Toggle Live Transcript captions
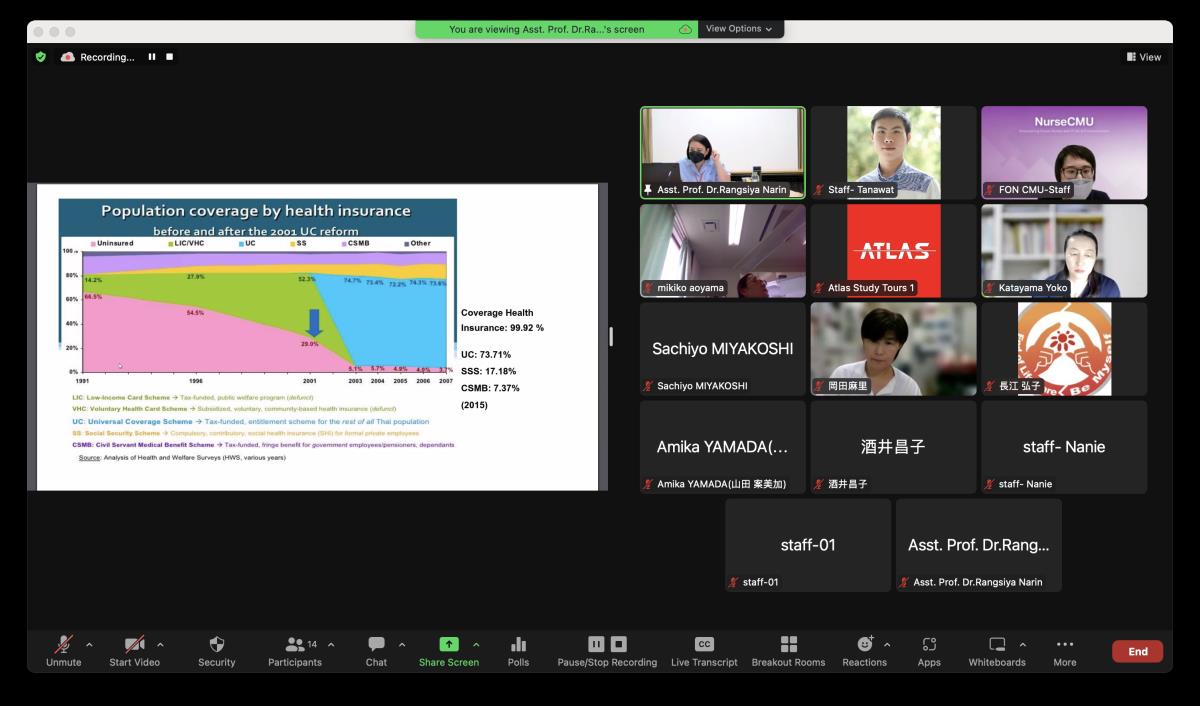The image size is (1200, 706). click(704, 645)
